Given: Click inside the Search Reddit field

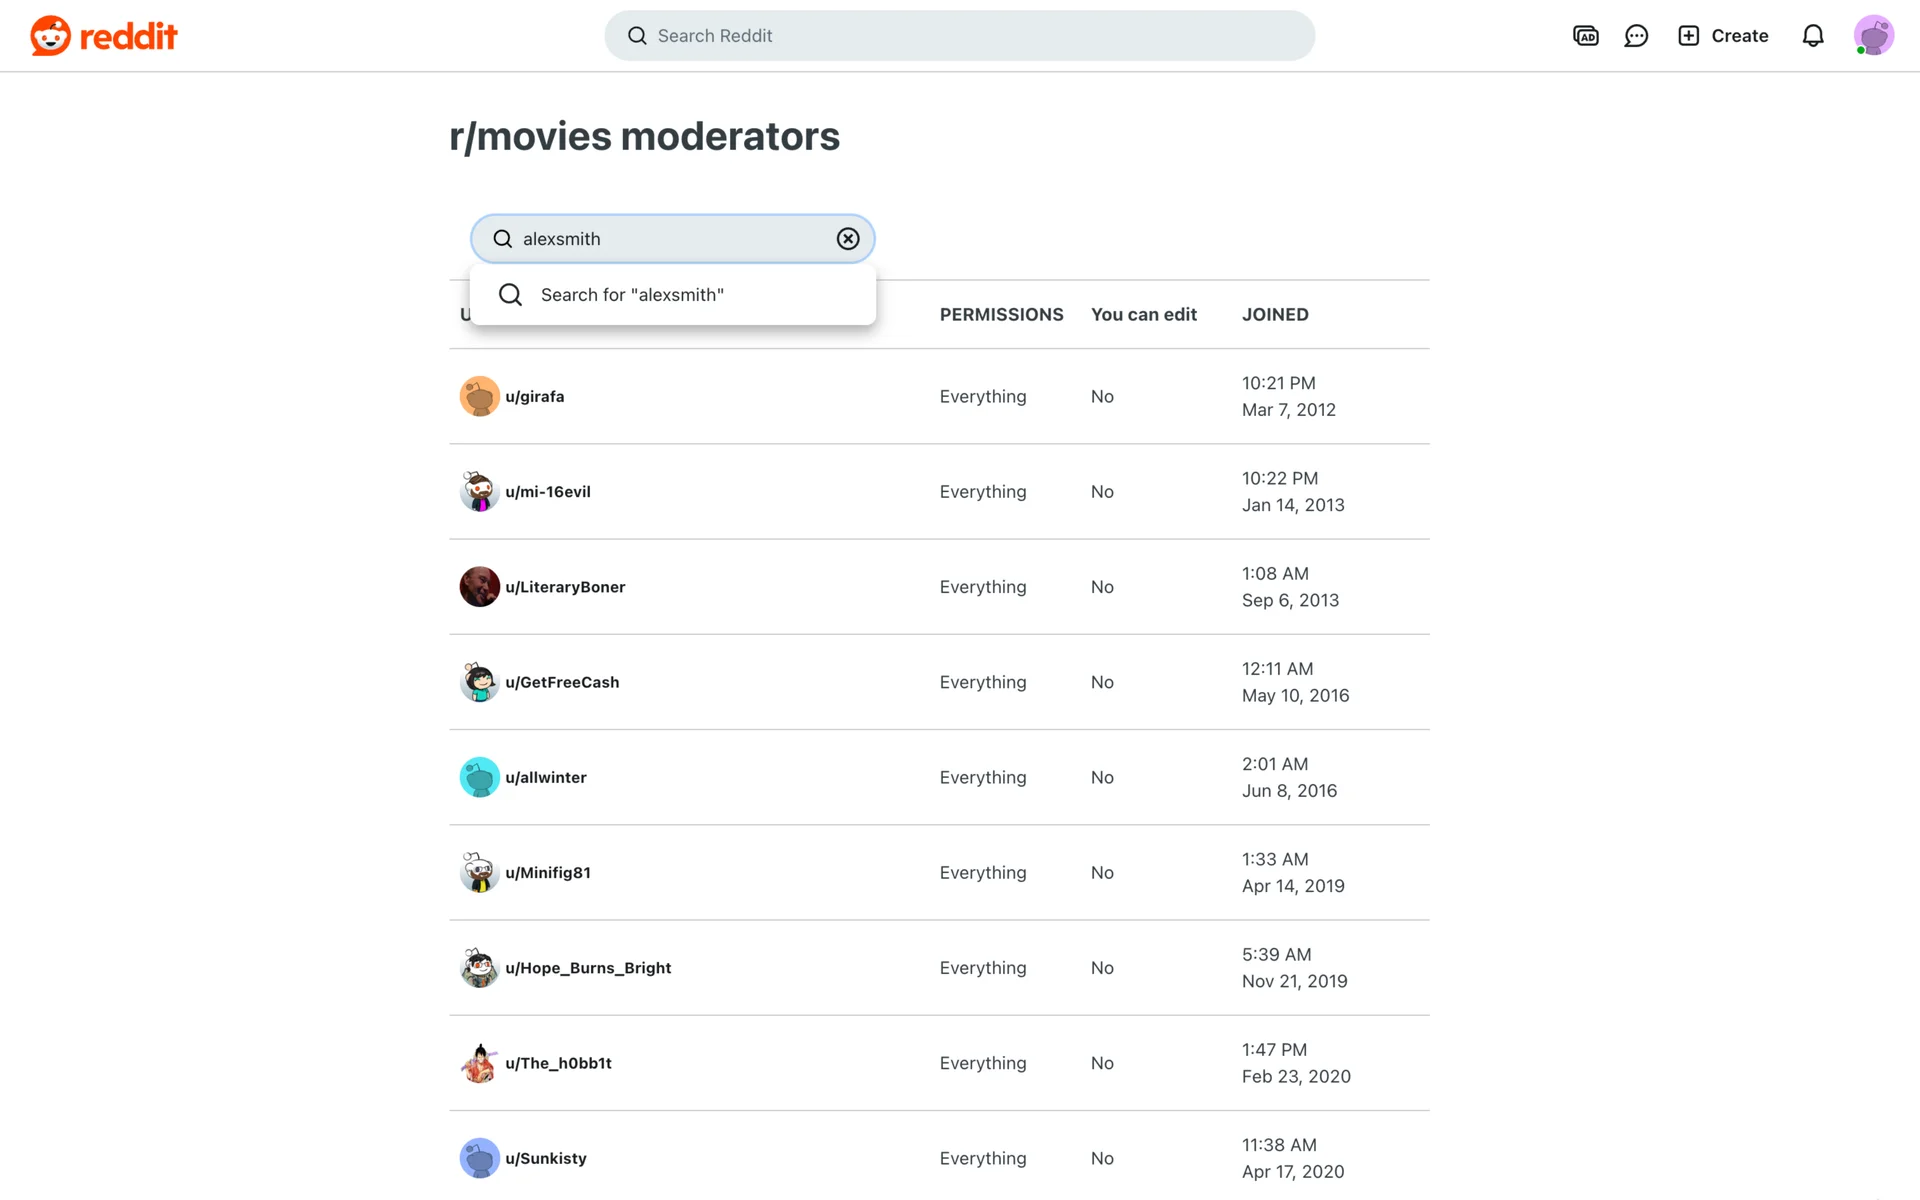Looking at the screenshot, I should (960, 36).
